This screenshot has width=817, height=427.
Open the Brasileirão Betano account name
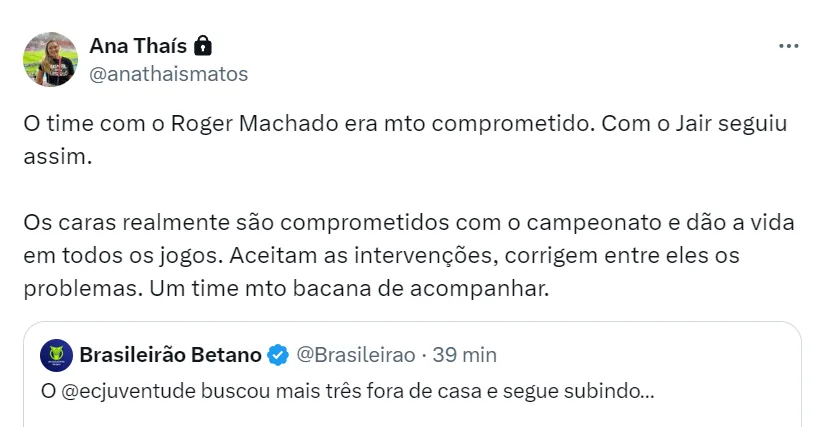click(x=170, y=355)
